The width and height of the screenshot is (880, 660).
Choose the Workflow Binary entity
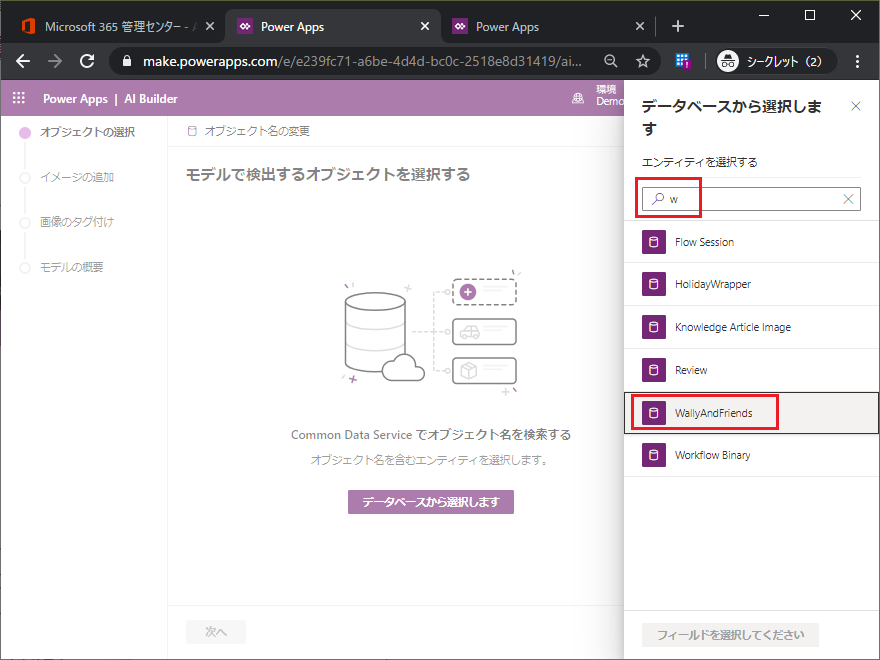(712, 455)
